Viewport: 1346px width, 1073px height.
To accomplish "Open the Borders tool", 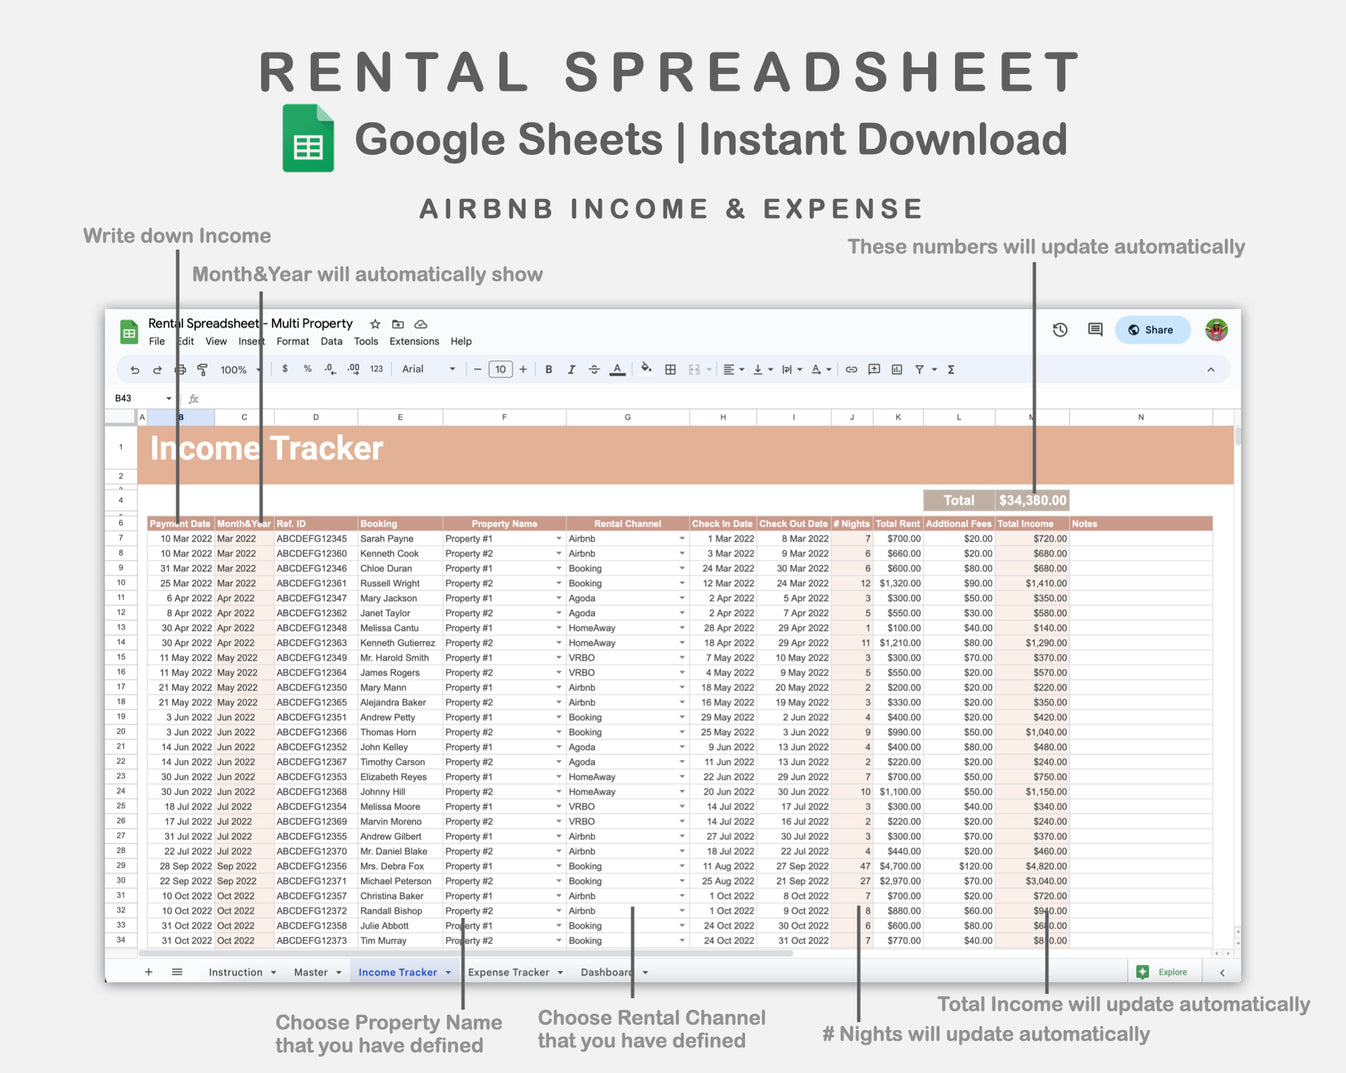I will click(668, 369).
